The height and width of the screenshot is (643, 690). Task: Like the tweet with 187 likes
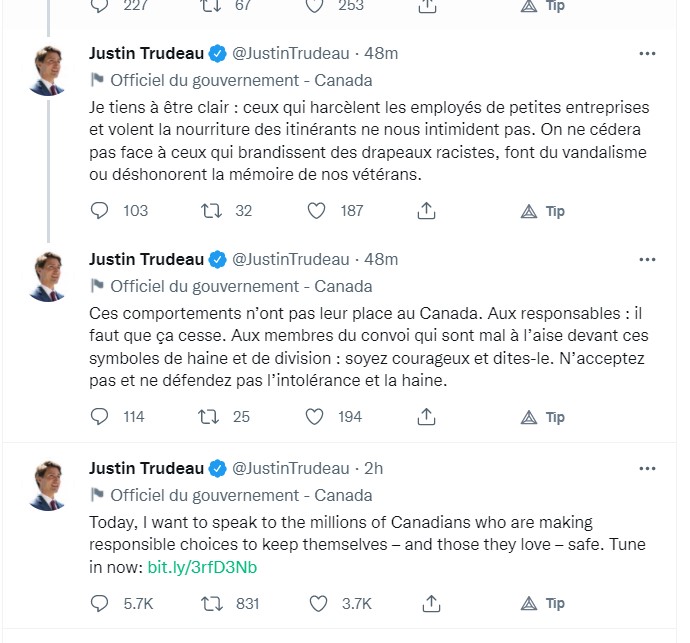[x=317, y=211]
